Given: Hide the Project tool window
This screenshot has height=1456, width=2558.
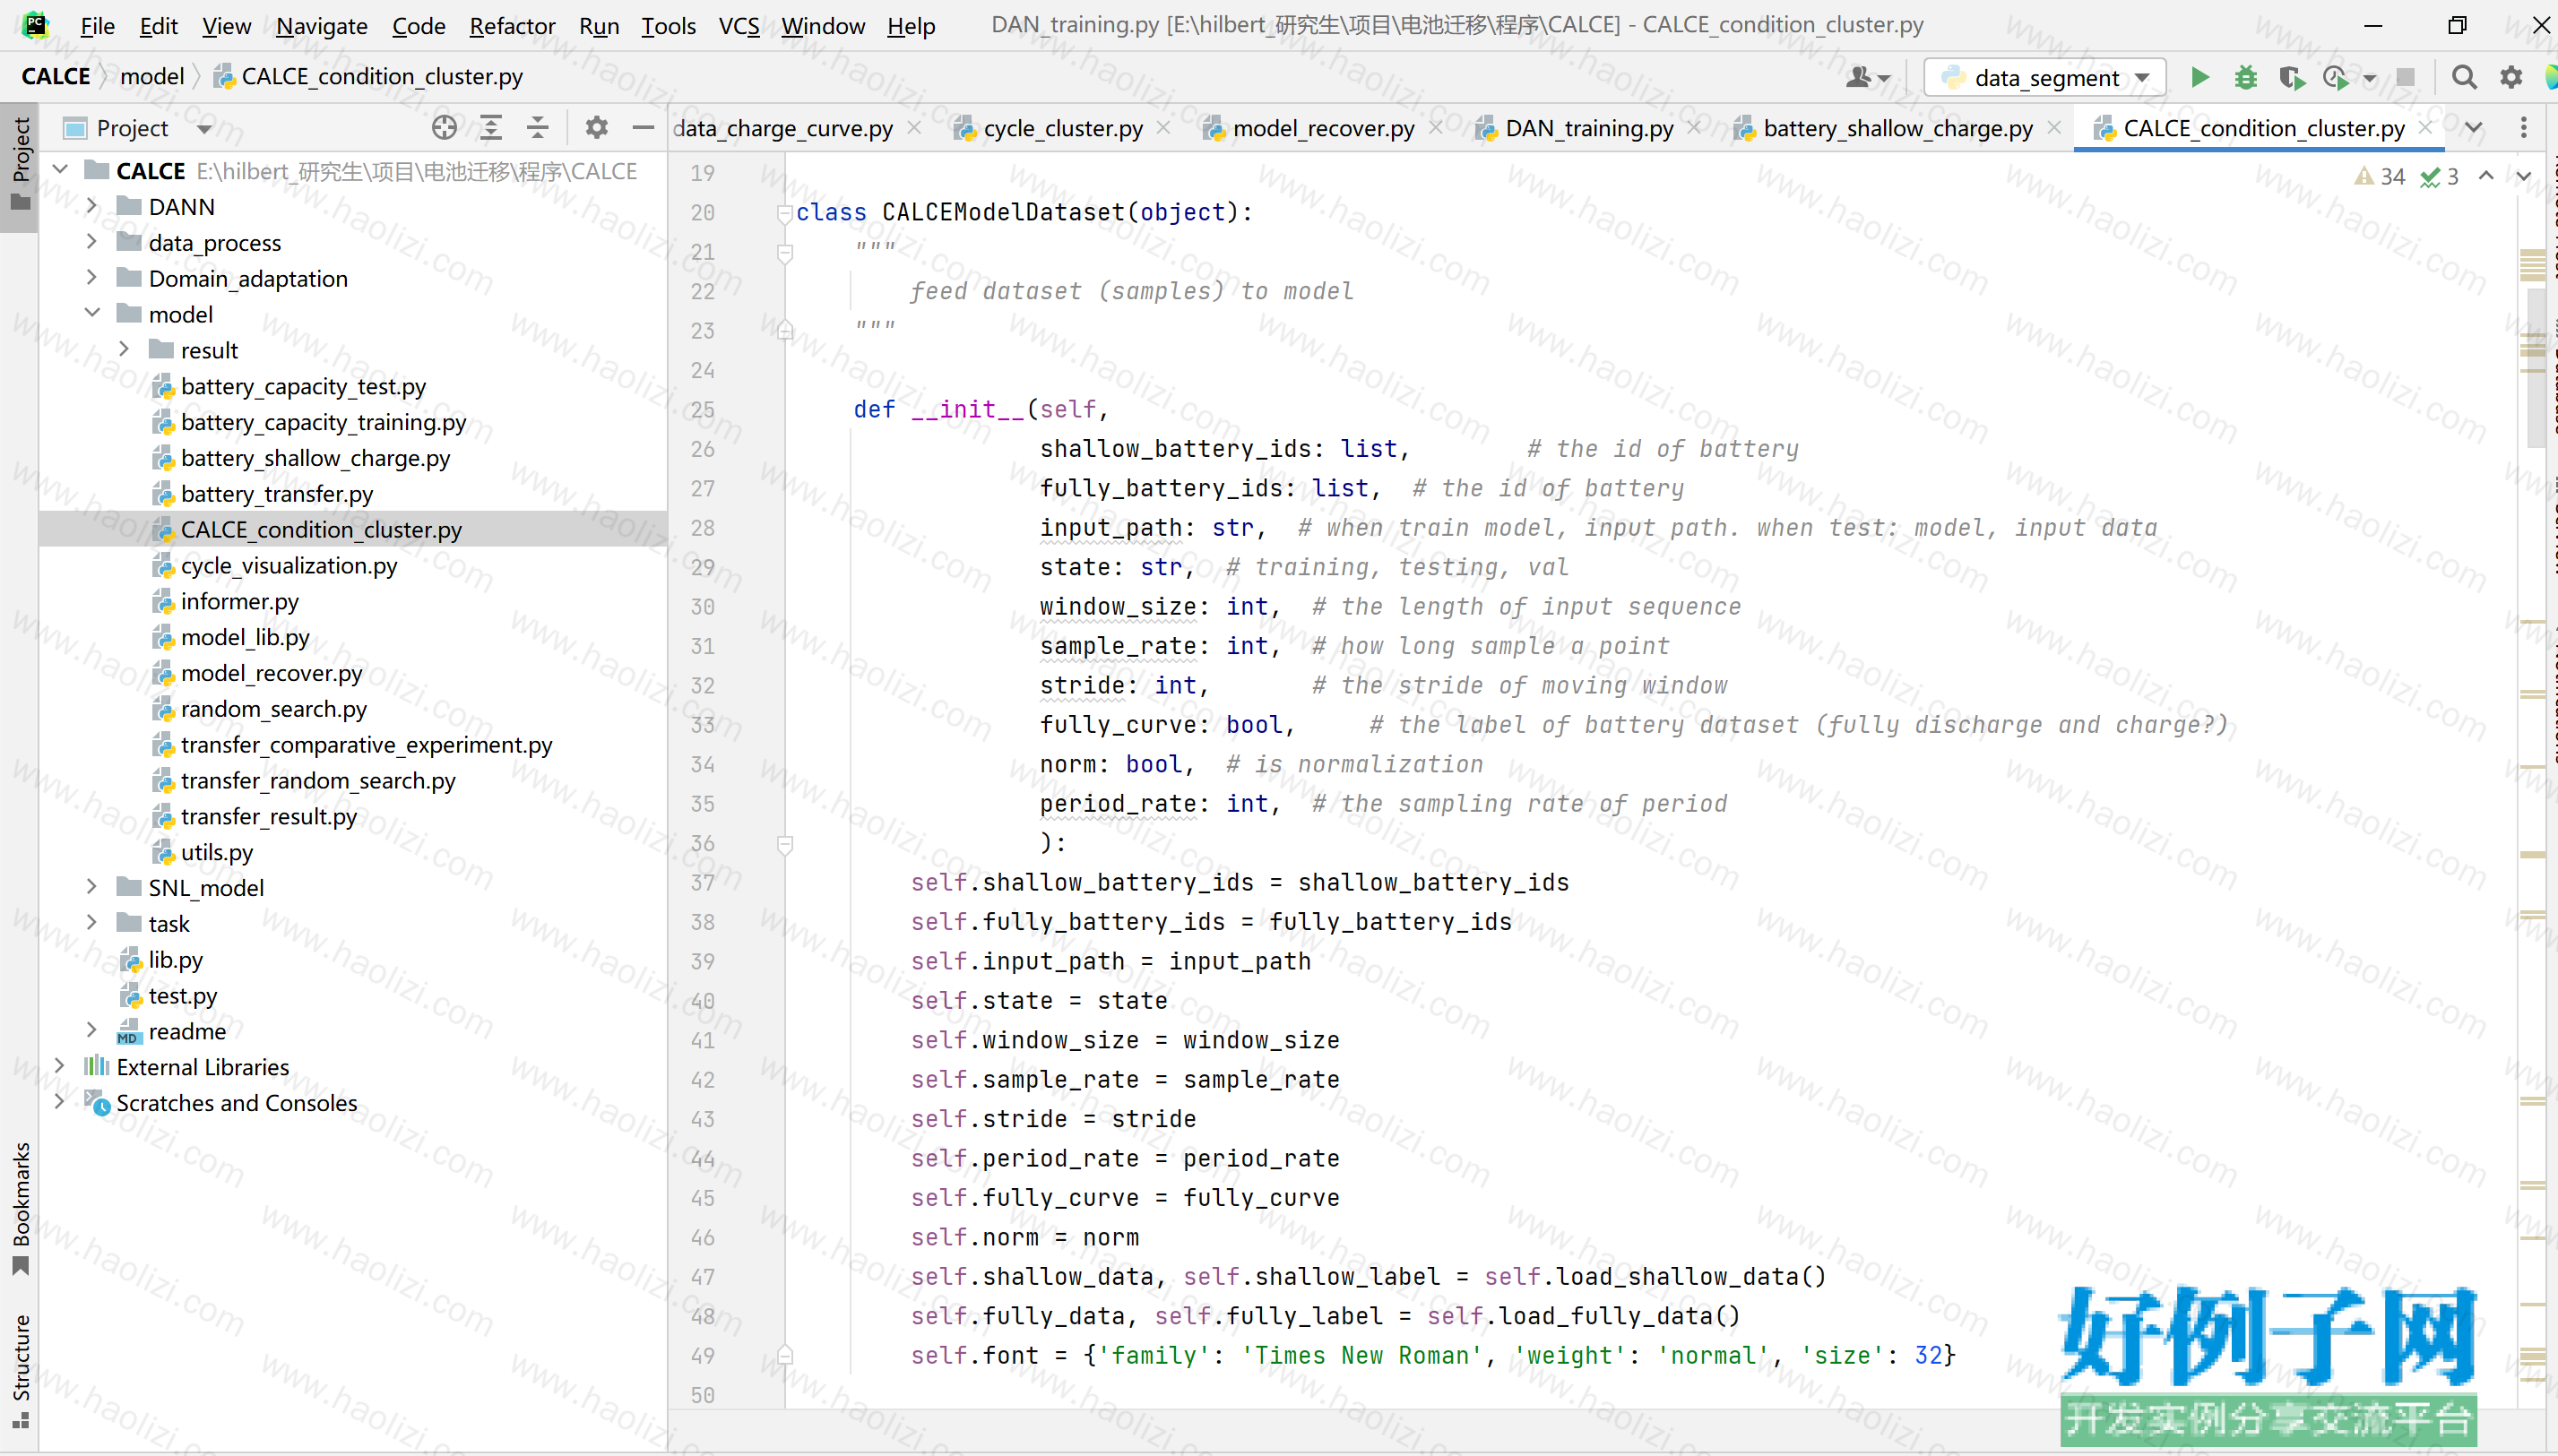Looking at the screenshot, I should tap(643, 127).
